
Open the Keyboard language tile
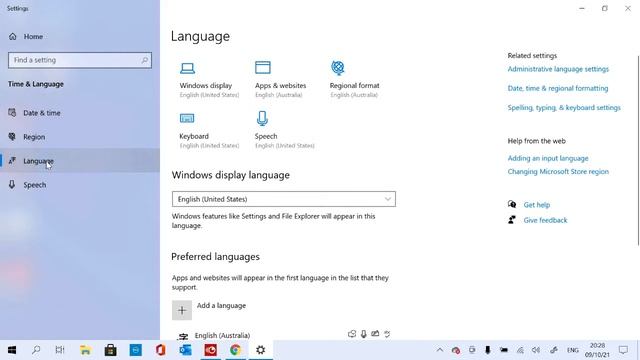(209, 131)
